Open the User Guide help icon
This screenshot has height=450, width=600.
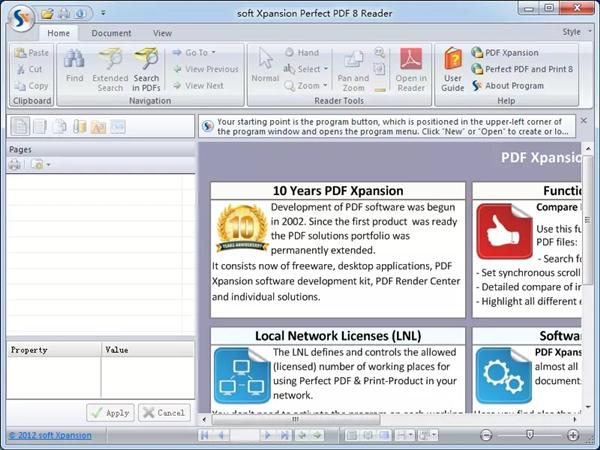453,70
